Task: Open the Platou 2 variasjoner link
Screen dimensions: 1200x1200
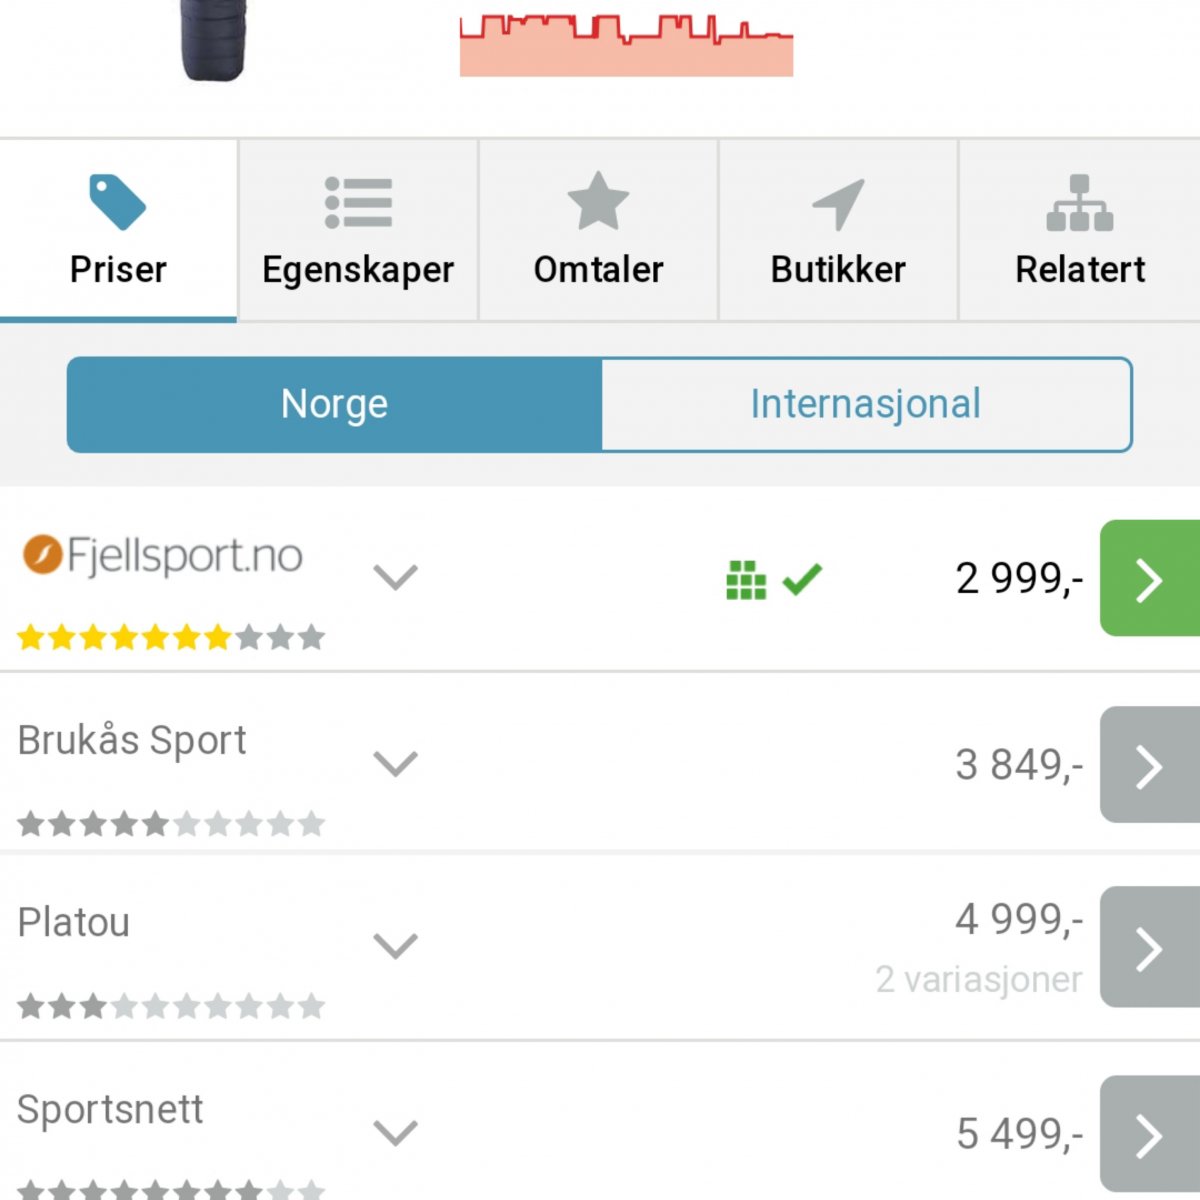Action: click(x=978, y=980)
